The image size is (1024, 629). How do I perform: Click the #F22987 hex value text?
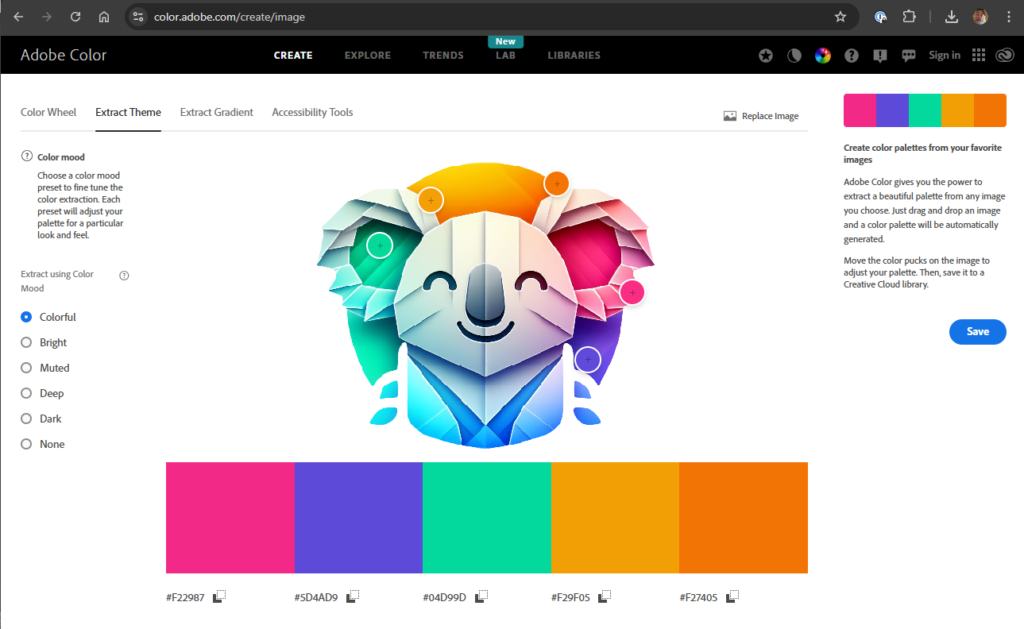tap(185, 597)
